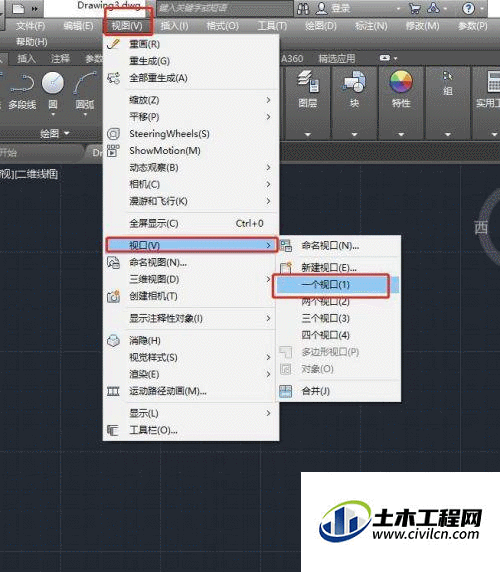Click West (西) on the ViewCube compass

pos(481,227)
